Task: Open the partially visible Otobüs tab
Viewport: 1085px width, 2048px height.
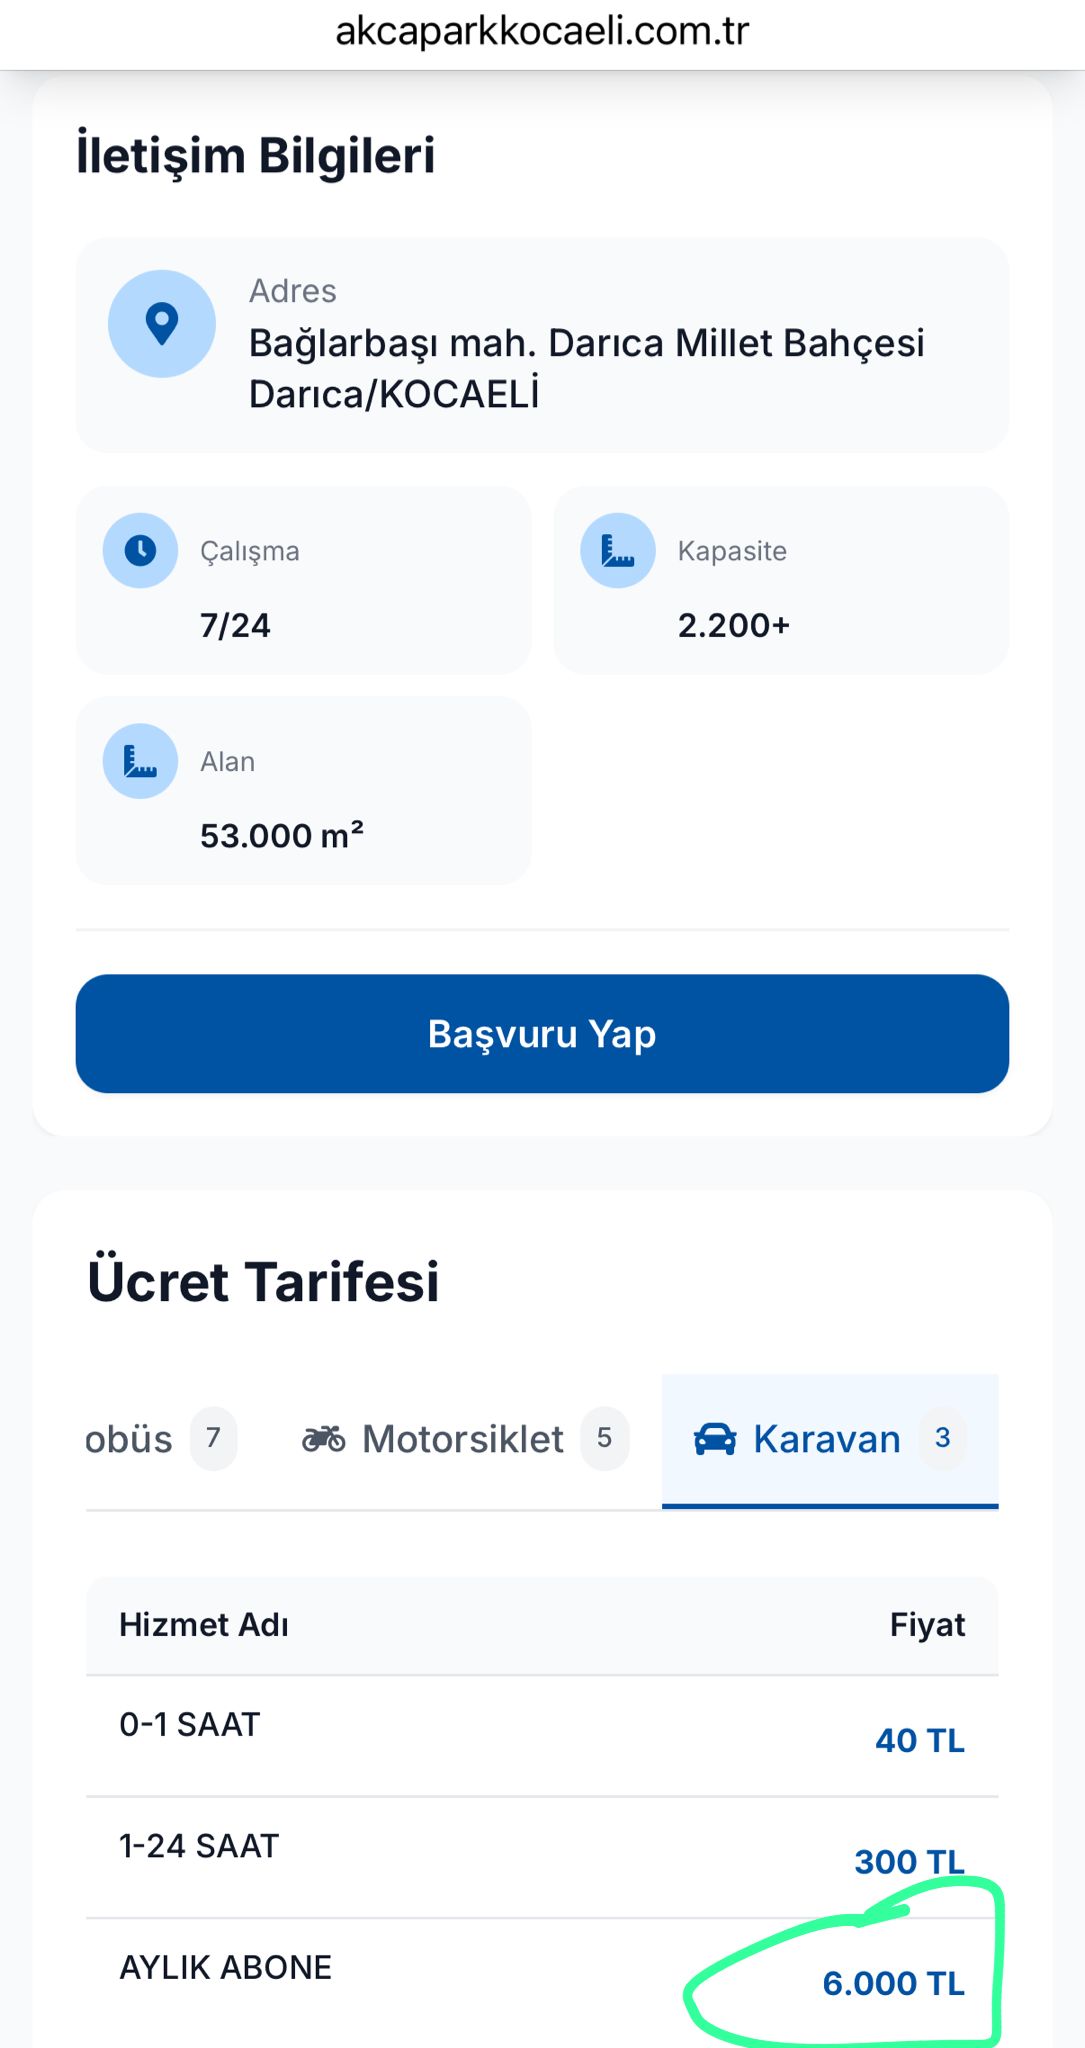Action: 130,1439
